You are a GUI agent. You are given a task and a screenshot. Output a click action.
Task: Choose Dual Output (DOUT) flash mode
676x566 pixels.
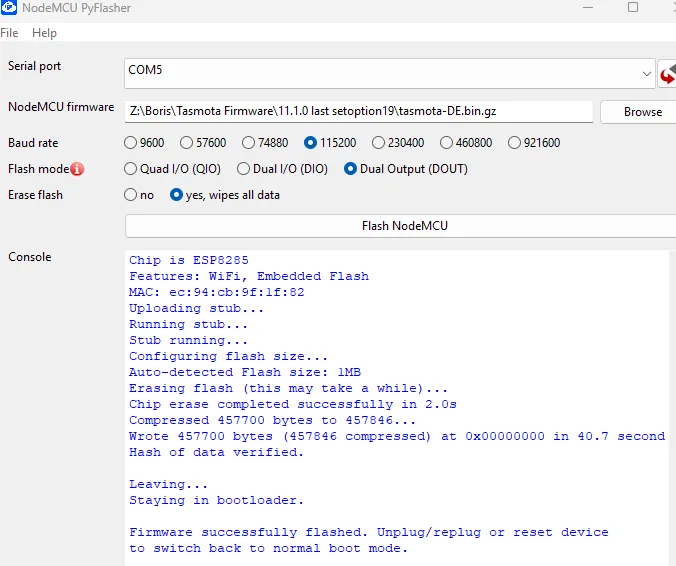(x=406, y=169)
